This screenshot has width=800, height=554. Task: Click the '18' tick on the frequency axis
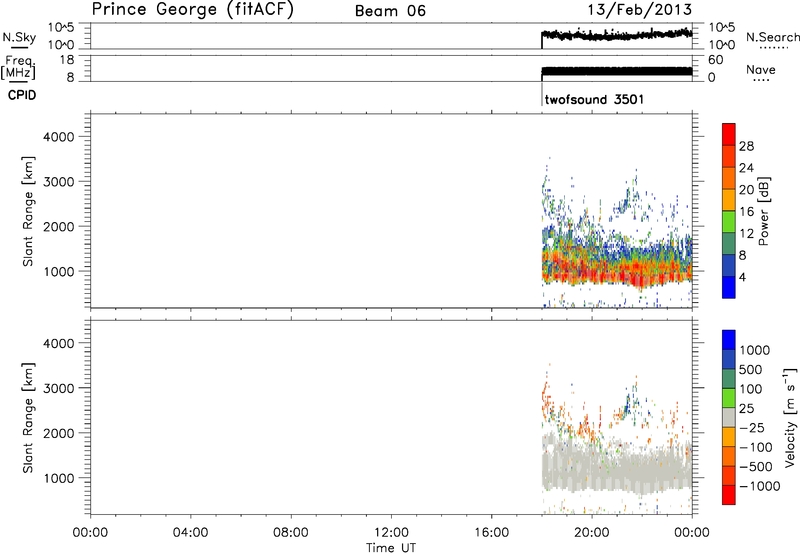coord(66,60)
